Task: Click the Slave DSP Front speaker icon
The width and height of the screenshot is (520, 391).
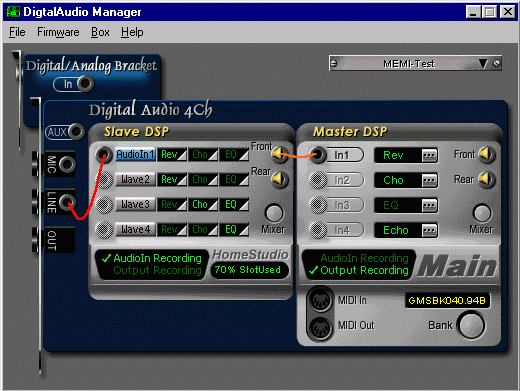Action: pyautogui.click(x=279, y=154)
